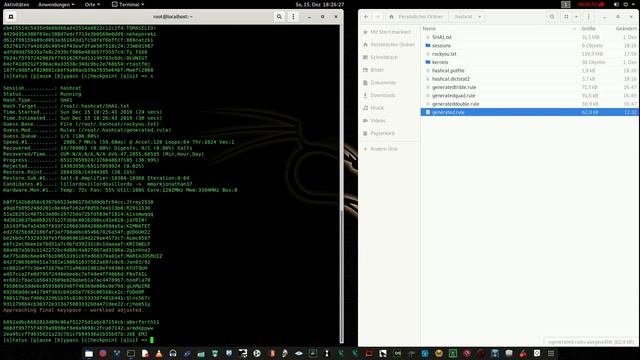The height and width of the screenshot is (360, 640).
Task: Select the generatedtrible.rule file
Action: [x=529, y=87]
